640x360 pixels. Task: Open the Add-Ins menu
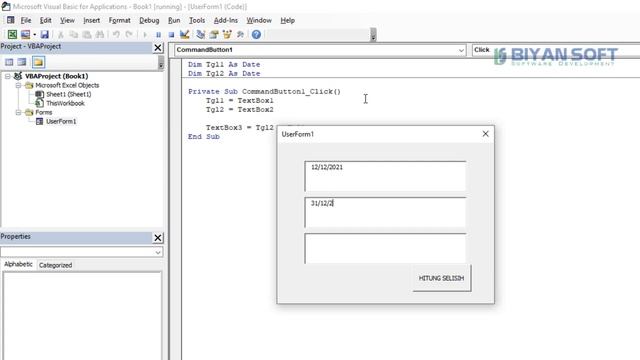(x=226, y=20)
